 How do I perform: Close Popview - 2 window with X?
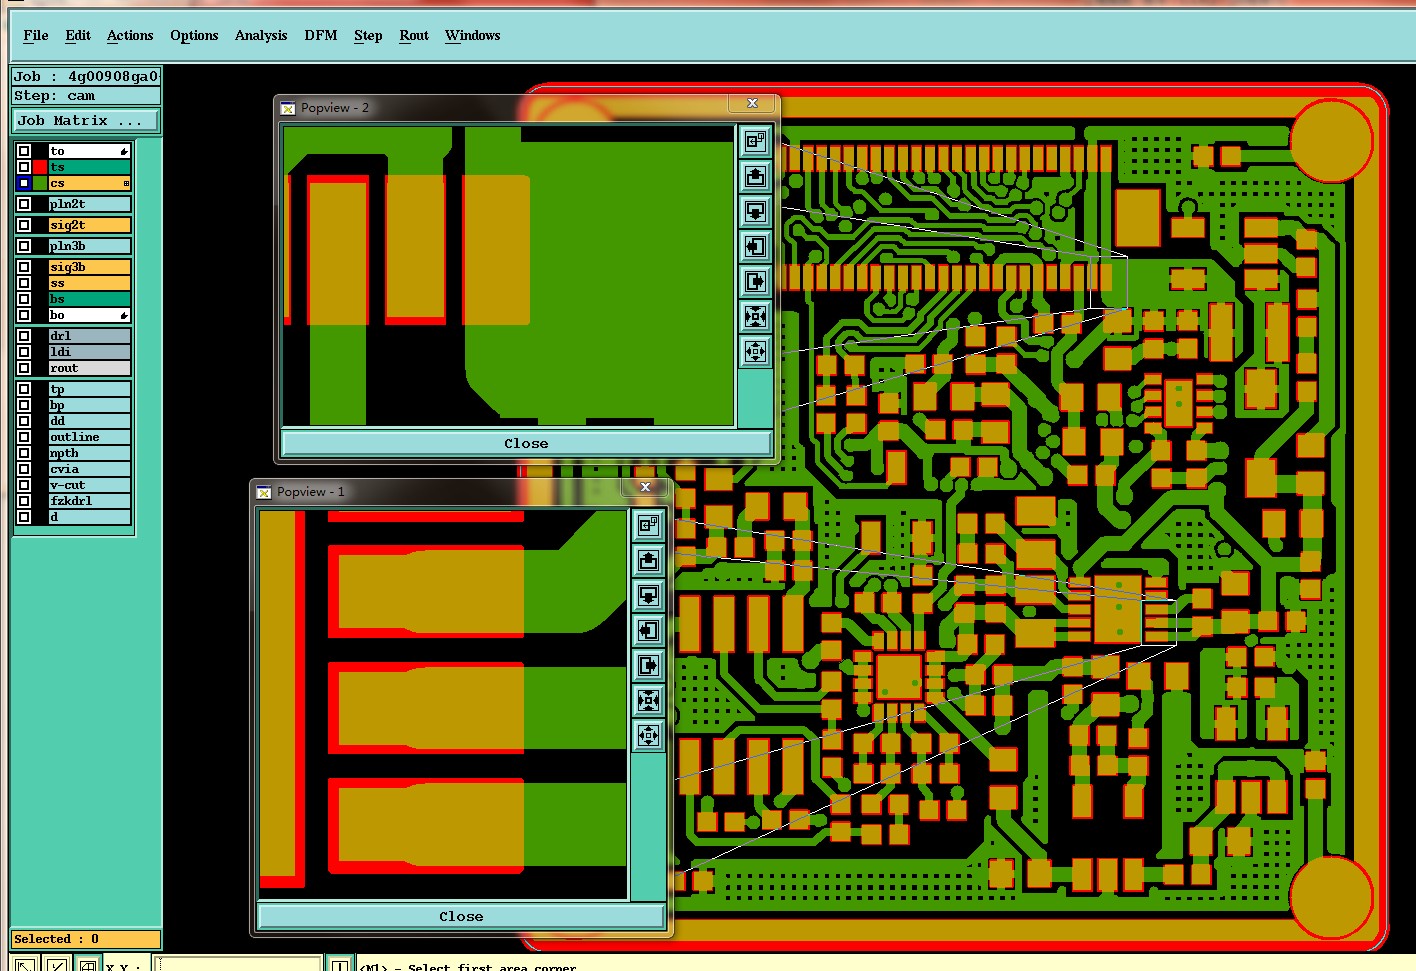tap(753, 103)
